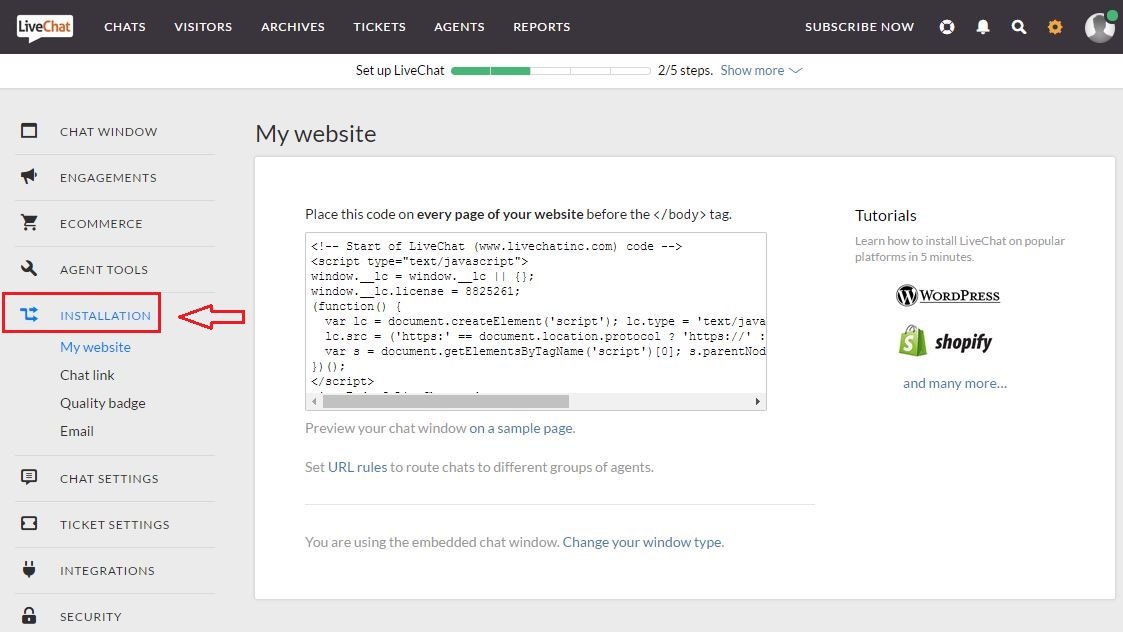Image resolution: width=1123 pixels, height=632 pixels.
Task: Click the code box scroll-right arrow
Action: pyautogui.click(x=757, y=401)
